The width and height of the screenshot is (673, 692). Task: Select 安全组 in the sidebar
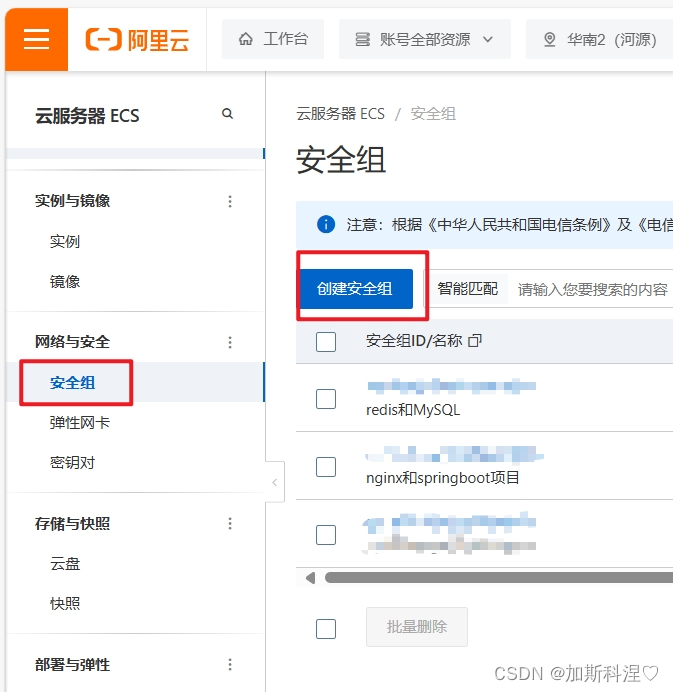(x=72, y=383)
